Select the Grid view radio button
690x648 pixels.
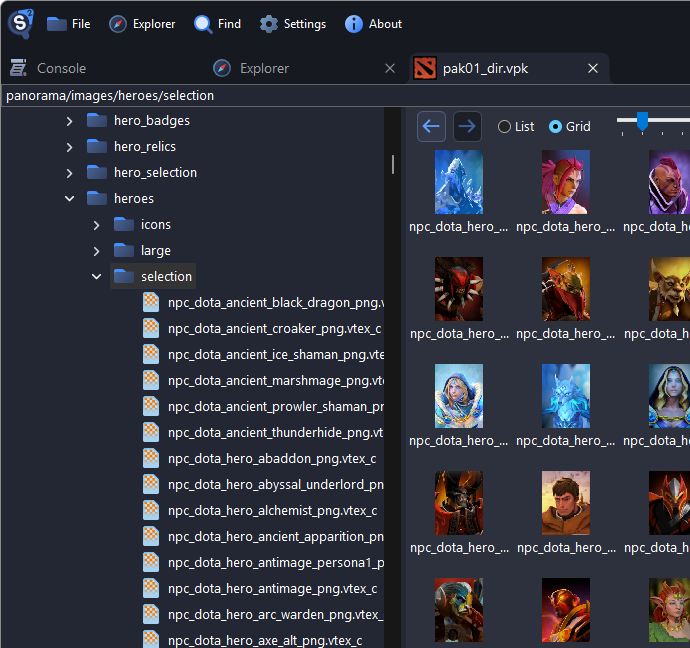coord(555,127)
